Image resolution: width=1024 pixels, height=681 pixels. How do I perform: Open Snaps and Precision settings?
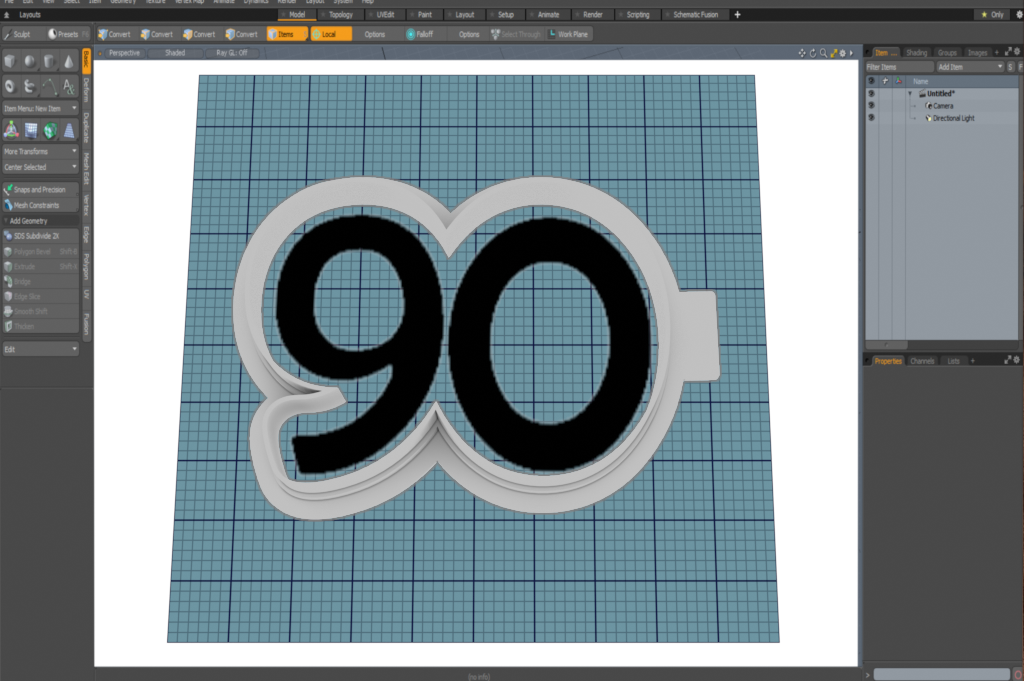(x=40, y=189)
